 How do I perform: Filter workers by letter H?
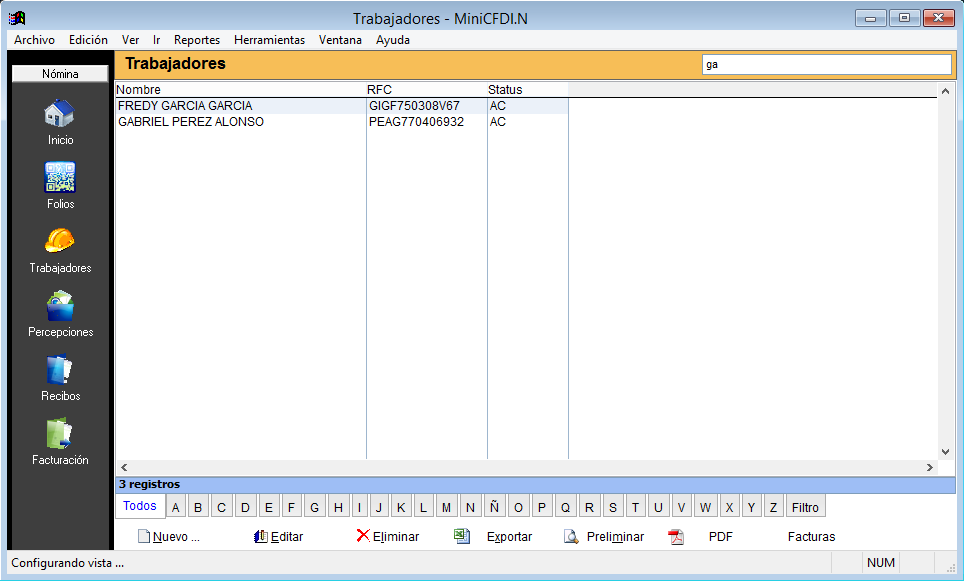coord(338,507)
